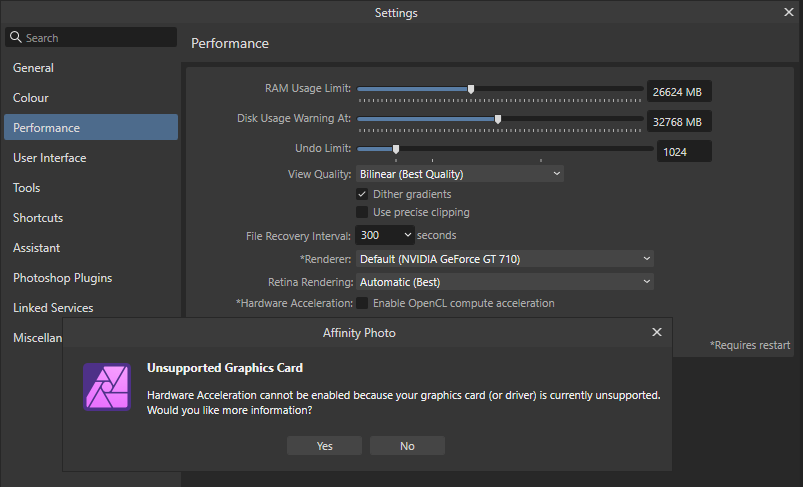Click the Disk Usage value field
Screen dimensions: 803x487
pos(679,122)
